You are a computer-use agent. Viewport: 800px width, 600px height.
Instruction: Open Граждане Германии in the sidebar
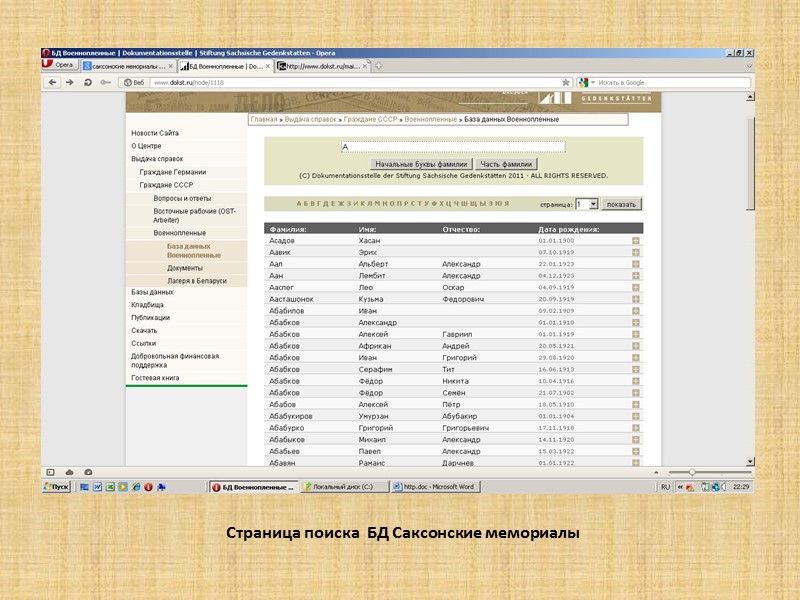point(172,172)
